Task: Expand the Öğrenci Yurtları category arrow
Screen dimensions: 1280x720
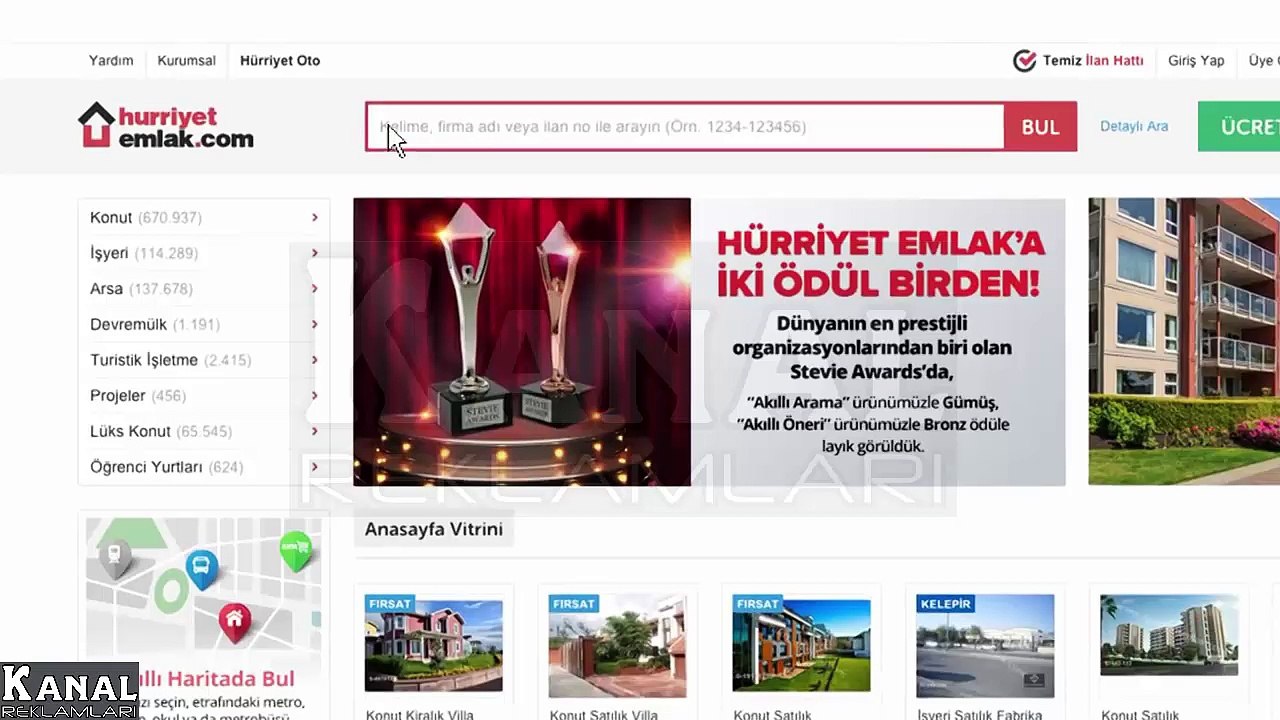Action: pyautogui.click(x=314, y=467)
